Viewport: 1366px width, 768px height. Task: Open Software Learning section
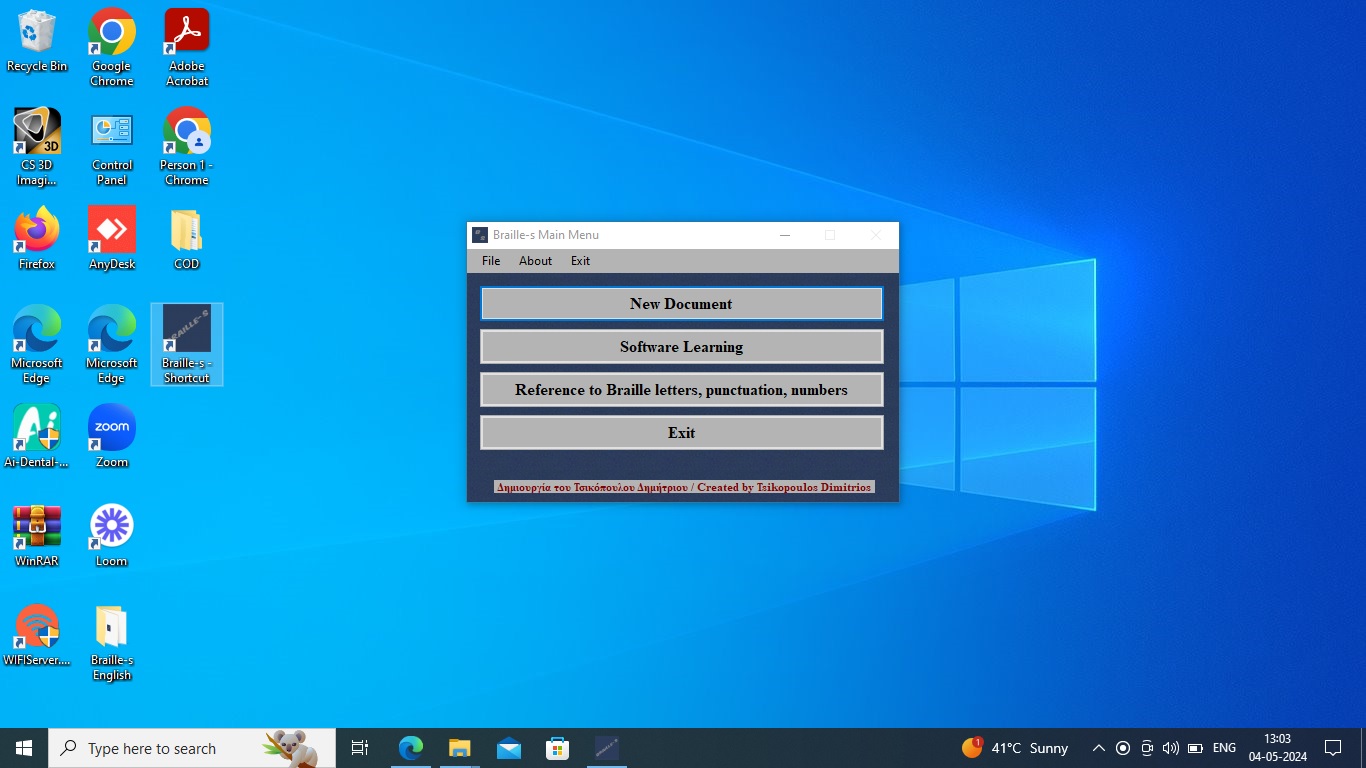(x=681, y=347)
